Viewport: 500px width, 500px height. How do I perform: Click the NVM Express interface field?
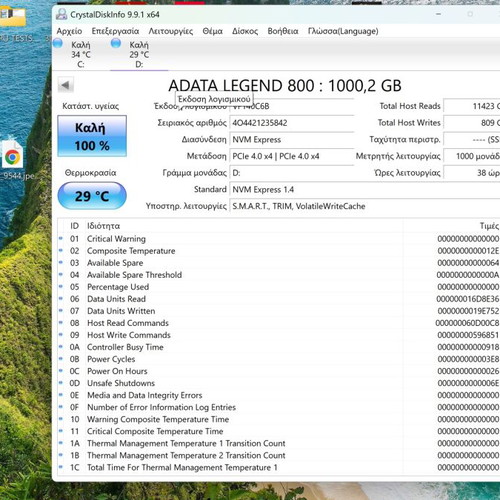[292, 140]
